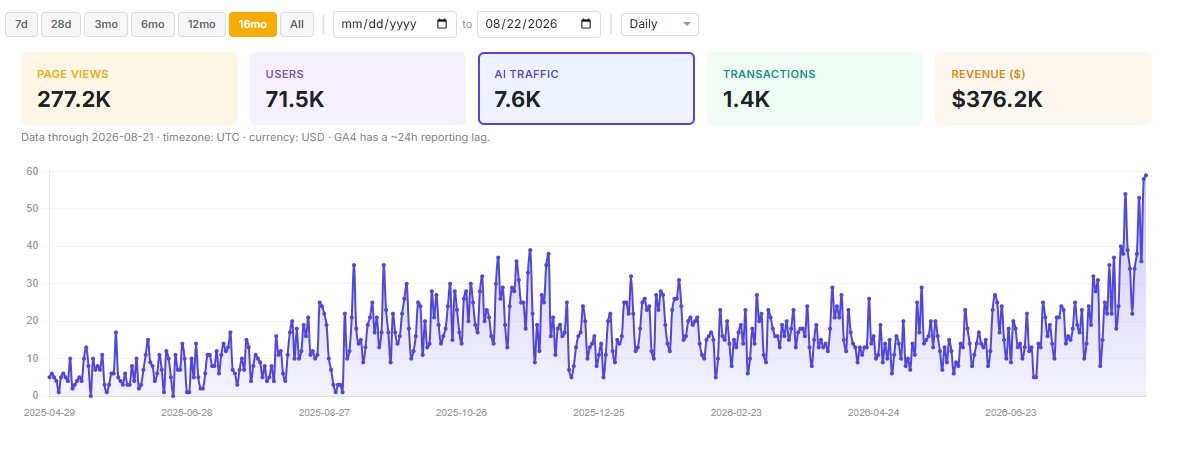Image resolution: width=1179 pixels, height=451 pixels.
Task: Show All time data
Action: pyautogui.click(x=297, y=24)
